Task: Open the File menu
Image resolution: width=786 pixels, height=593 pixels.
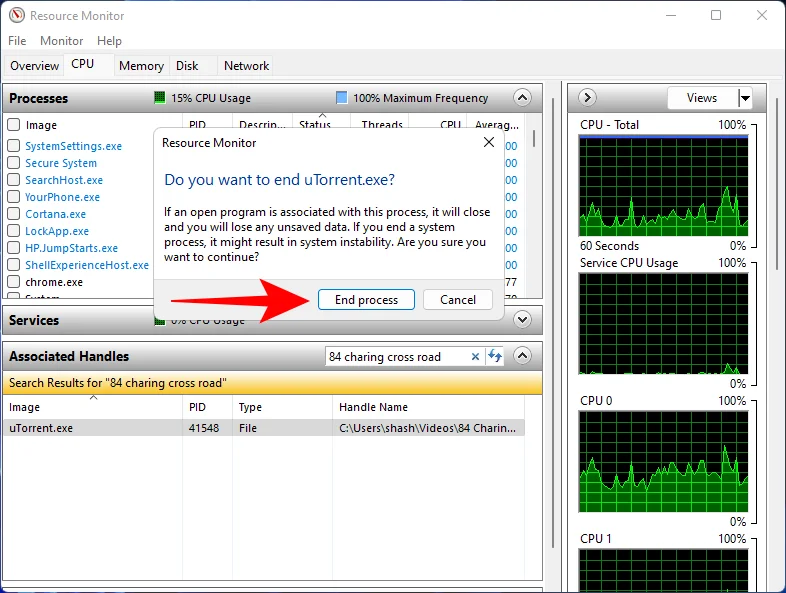Action: pos(17,41)
